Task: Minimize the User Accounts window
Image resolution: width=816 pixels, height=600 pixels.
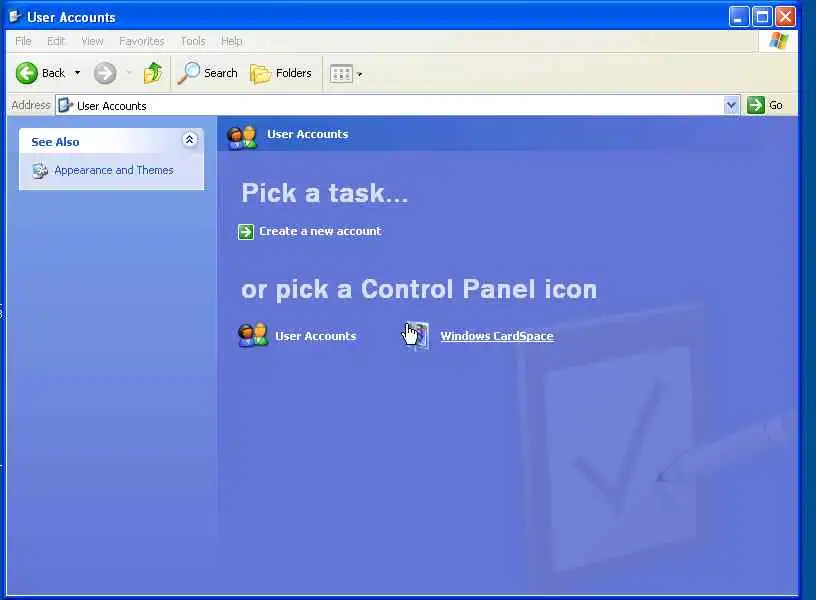Action: click(x=738, y=17)
